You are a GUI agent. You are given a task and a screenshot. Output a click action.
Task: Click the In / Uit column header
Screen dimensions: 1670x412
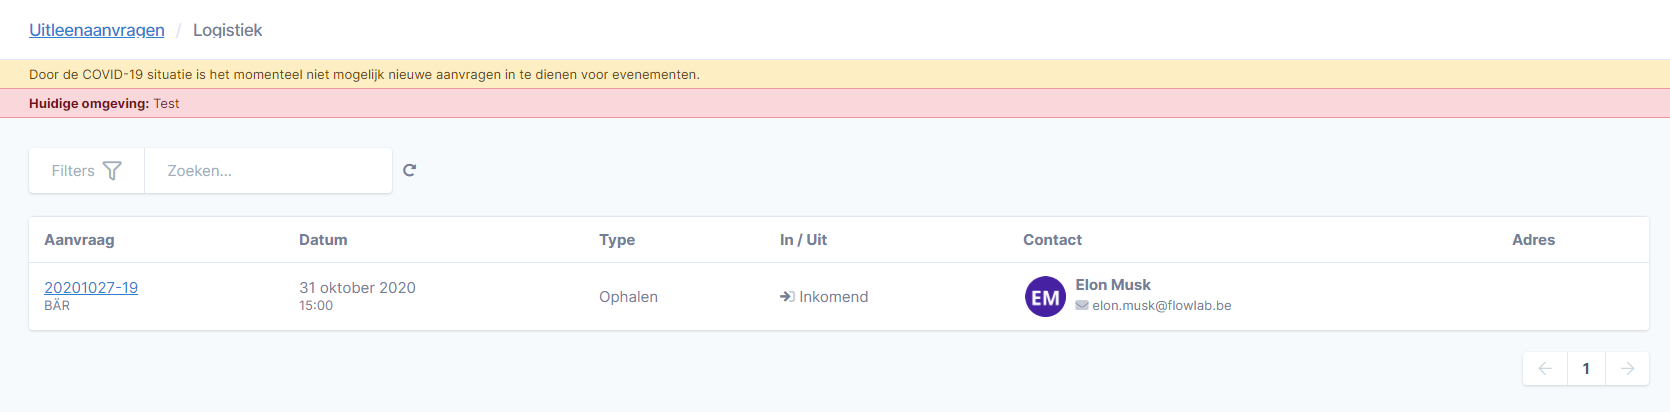[803, 240]
